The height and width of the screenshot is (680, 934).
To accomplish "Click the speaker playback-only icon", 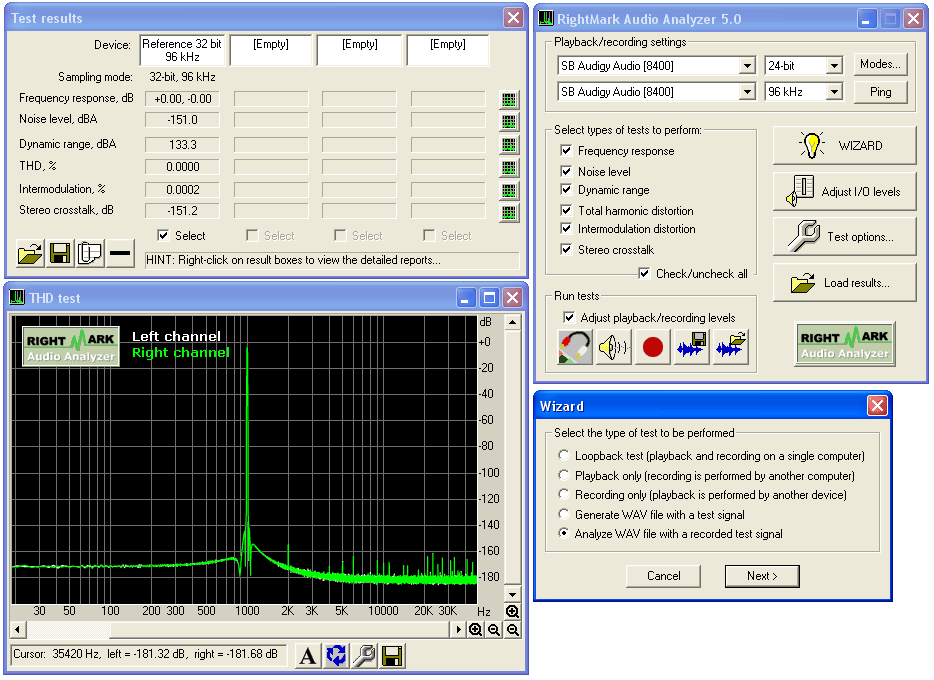I will point(614,347).
